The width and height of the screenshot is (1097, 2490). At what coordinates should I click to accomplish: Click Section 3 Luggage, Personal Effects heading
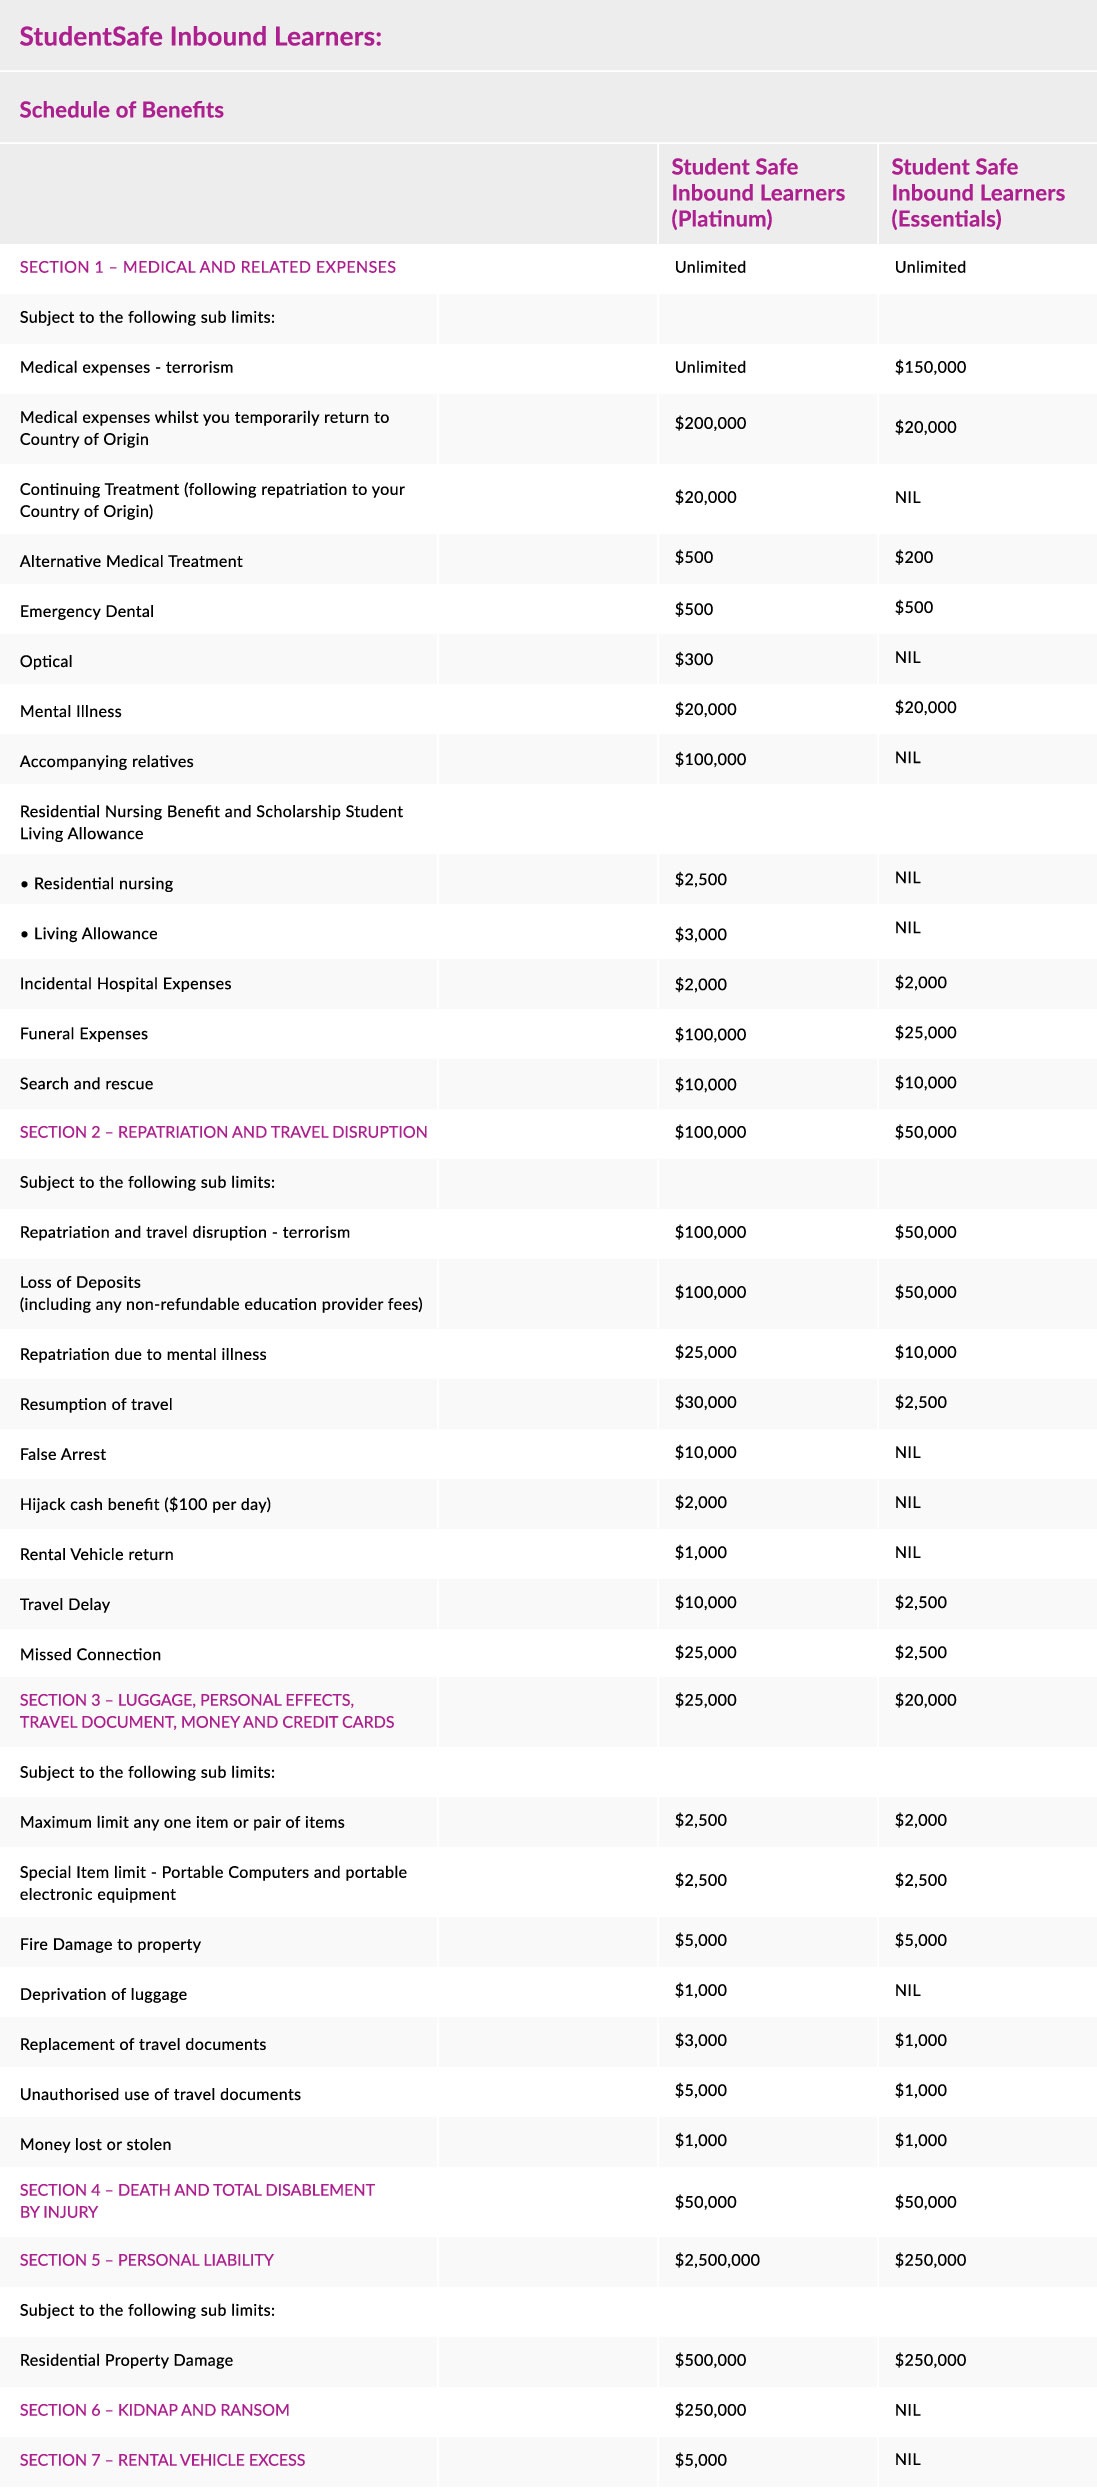coord(206,1711)
